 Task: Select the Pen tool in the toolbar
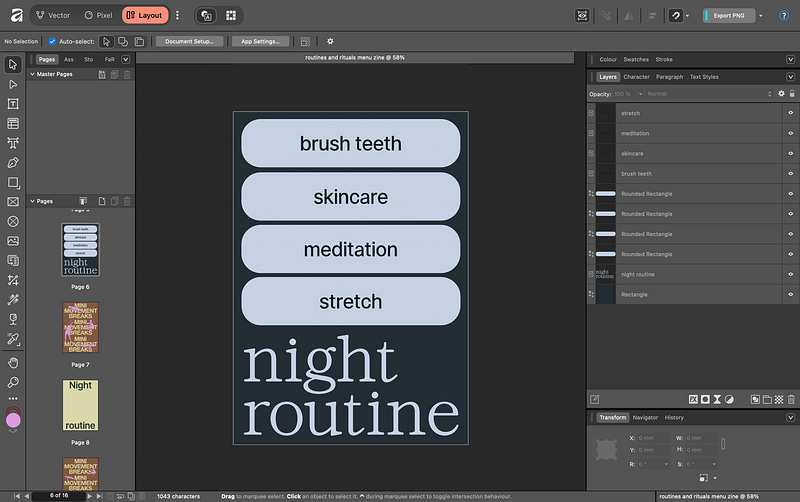(13, 163)
